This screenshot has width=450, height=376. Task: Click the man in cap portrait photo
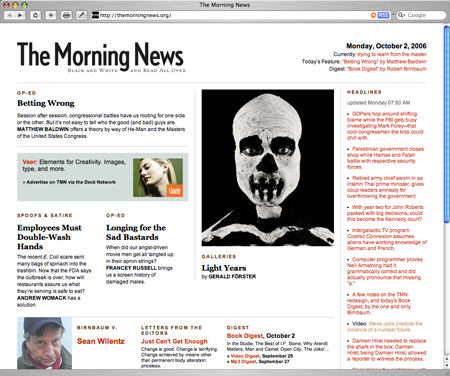coord(44,343)
